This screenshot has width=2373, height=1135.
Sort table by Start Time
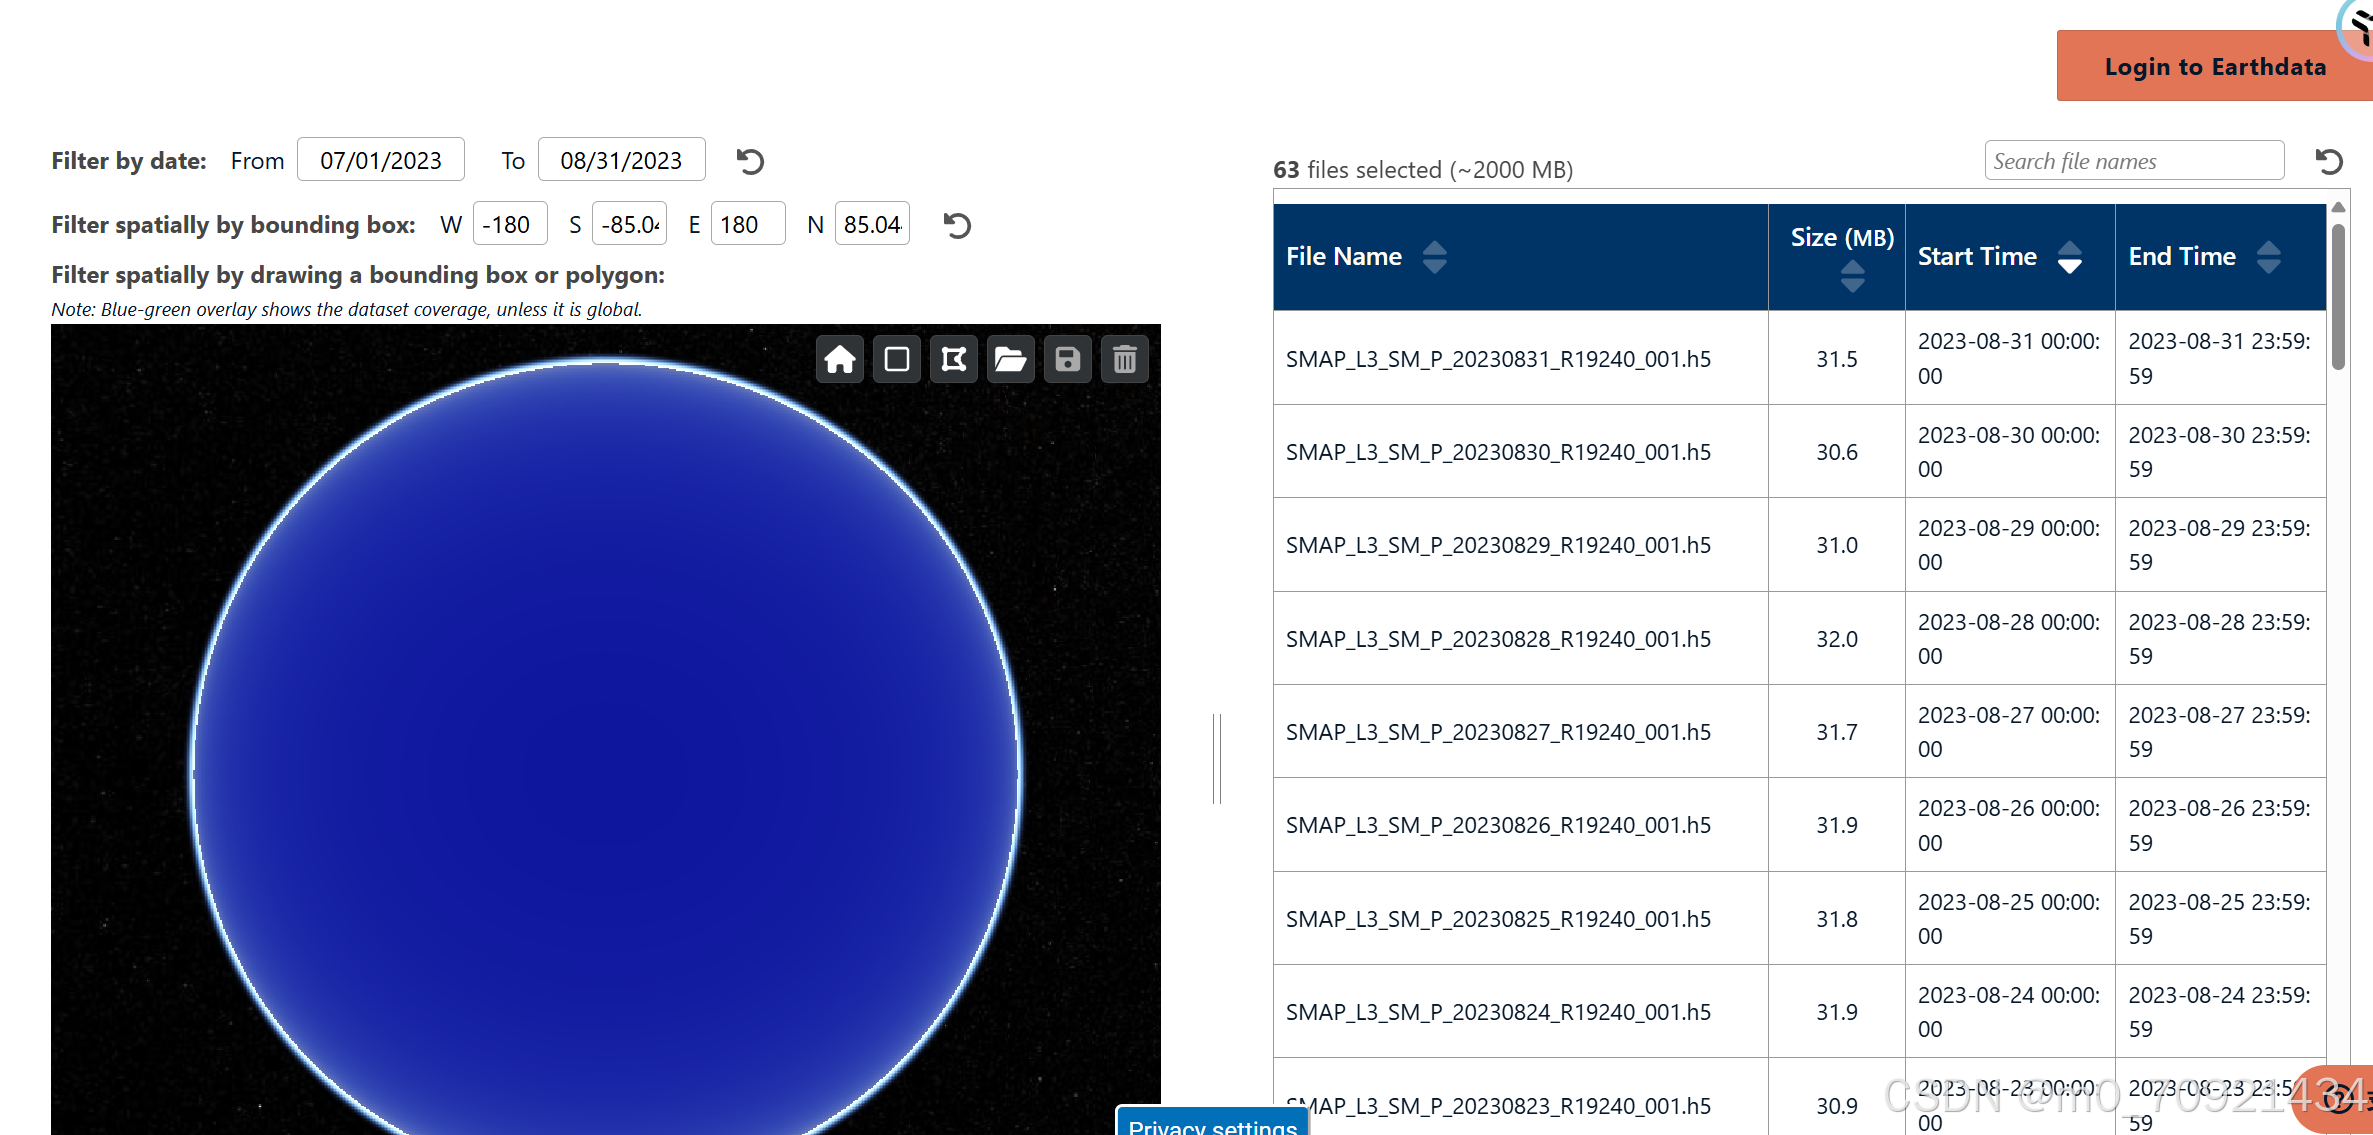2069,257
